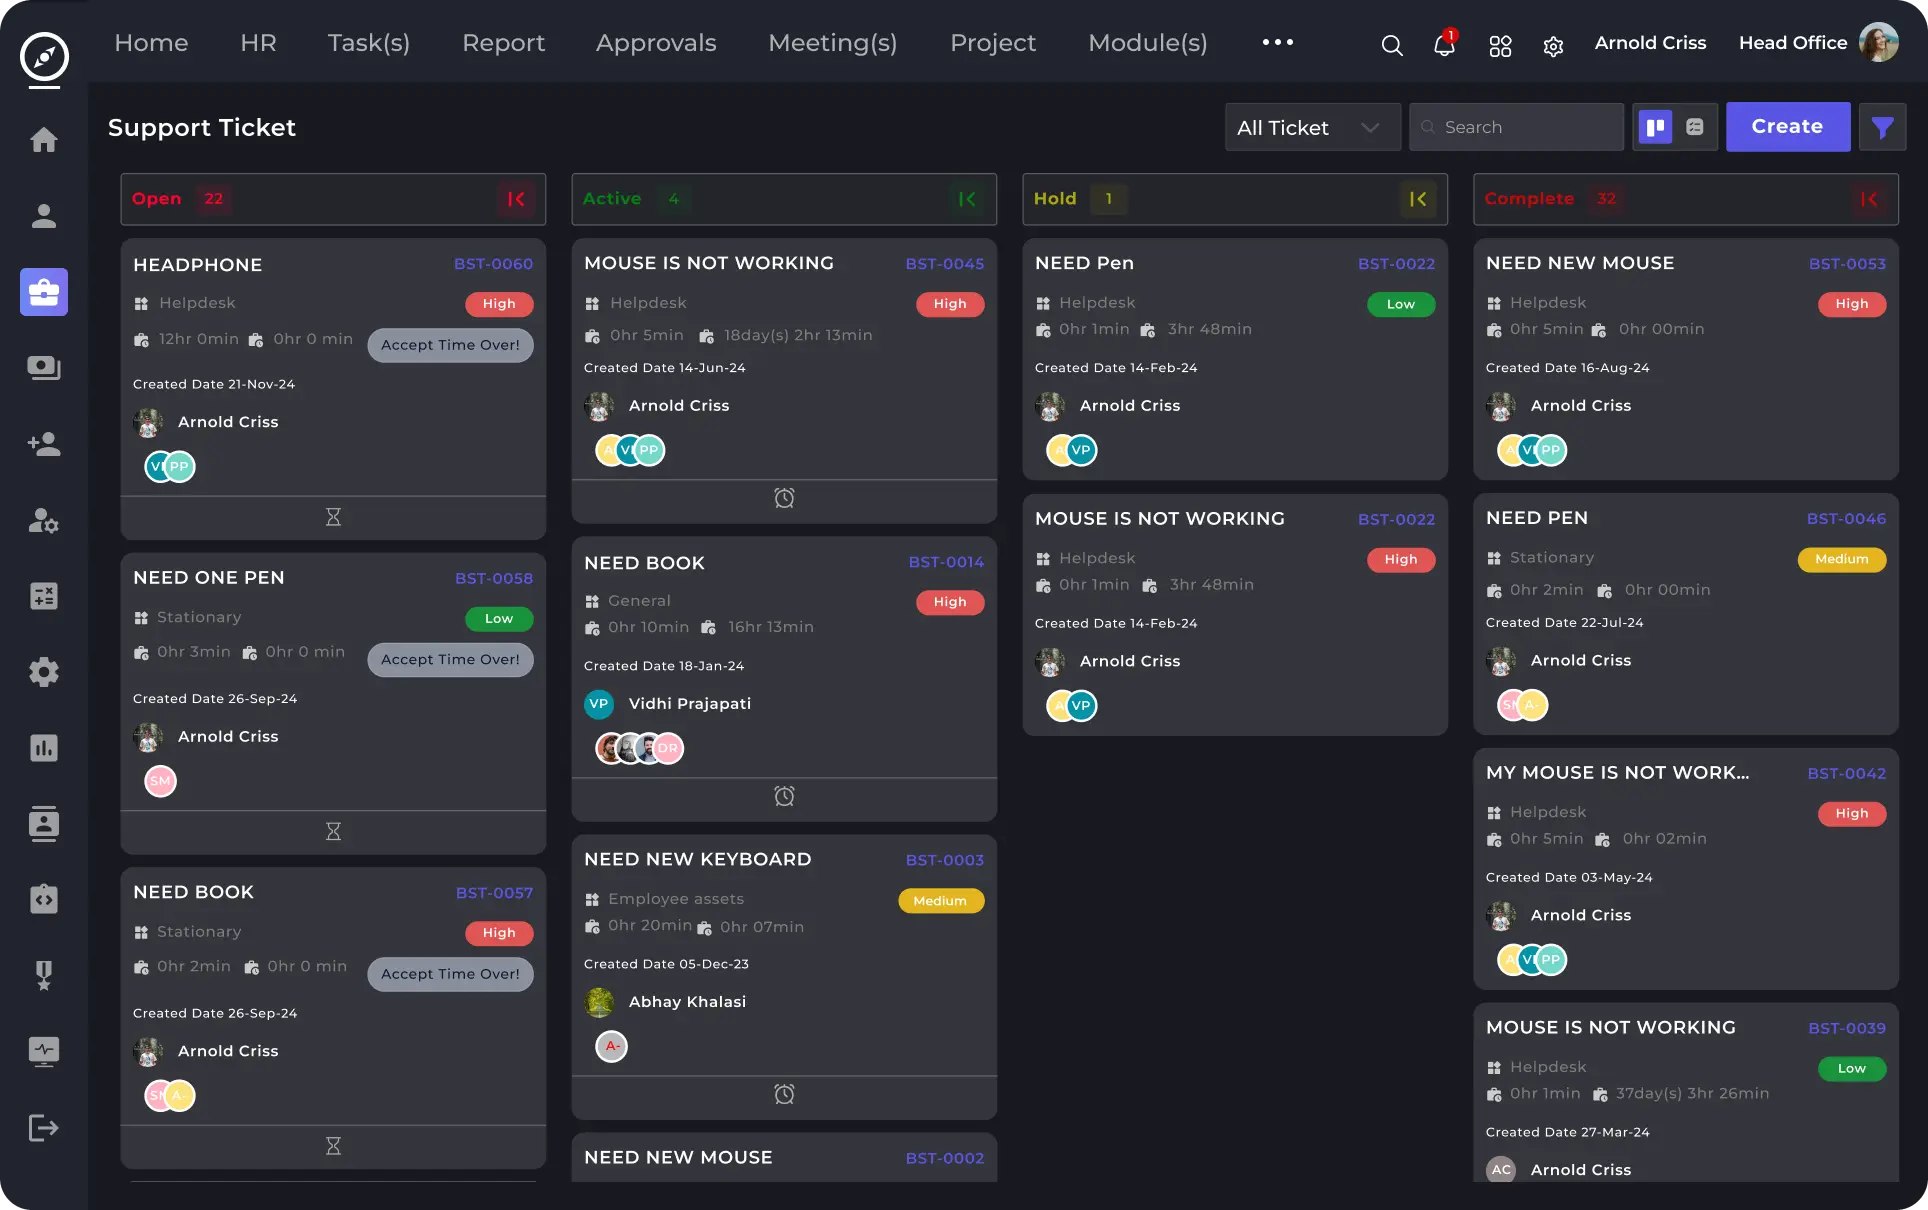Open the briefcase icon in sidebar

[x=44, y=292]
